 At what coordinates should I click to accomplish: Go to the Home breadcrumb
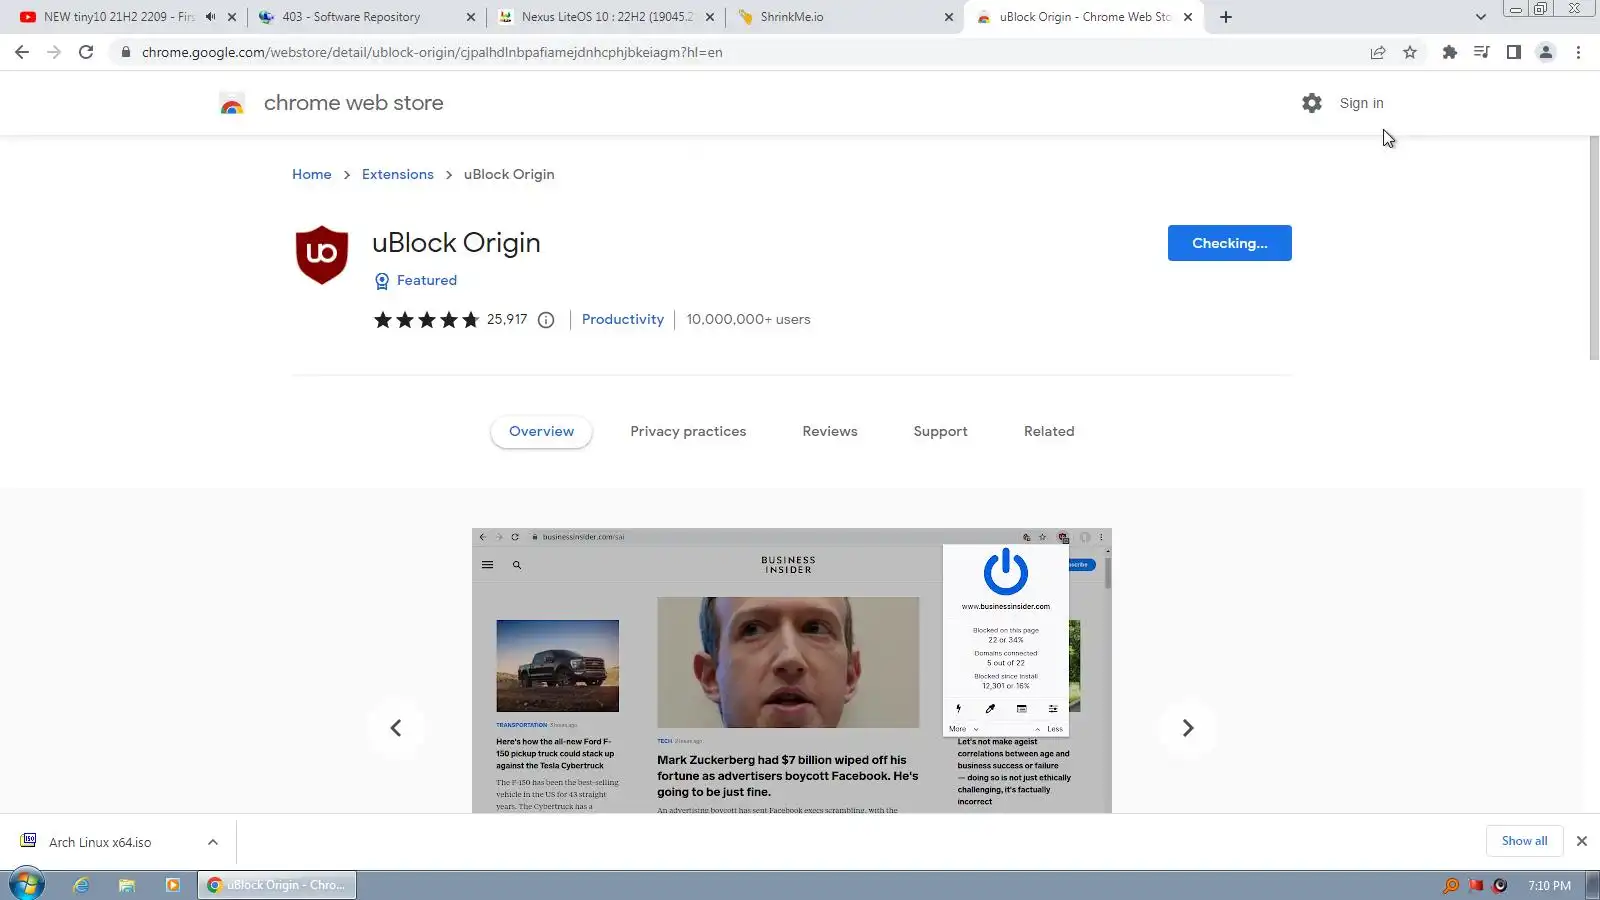(312, 175)
